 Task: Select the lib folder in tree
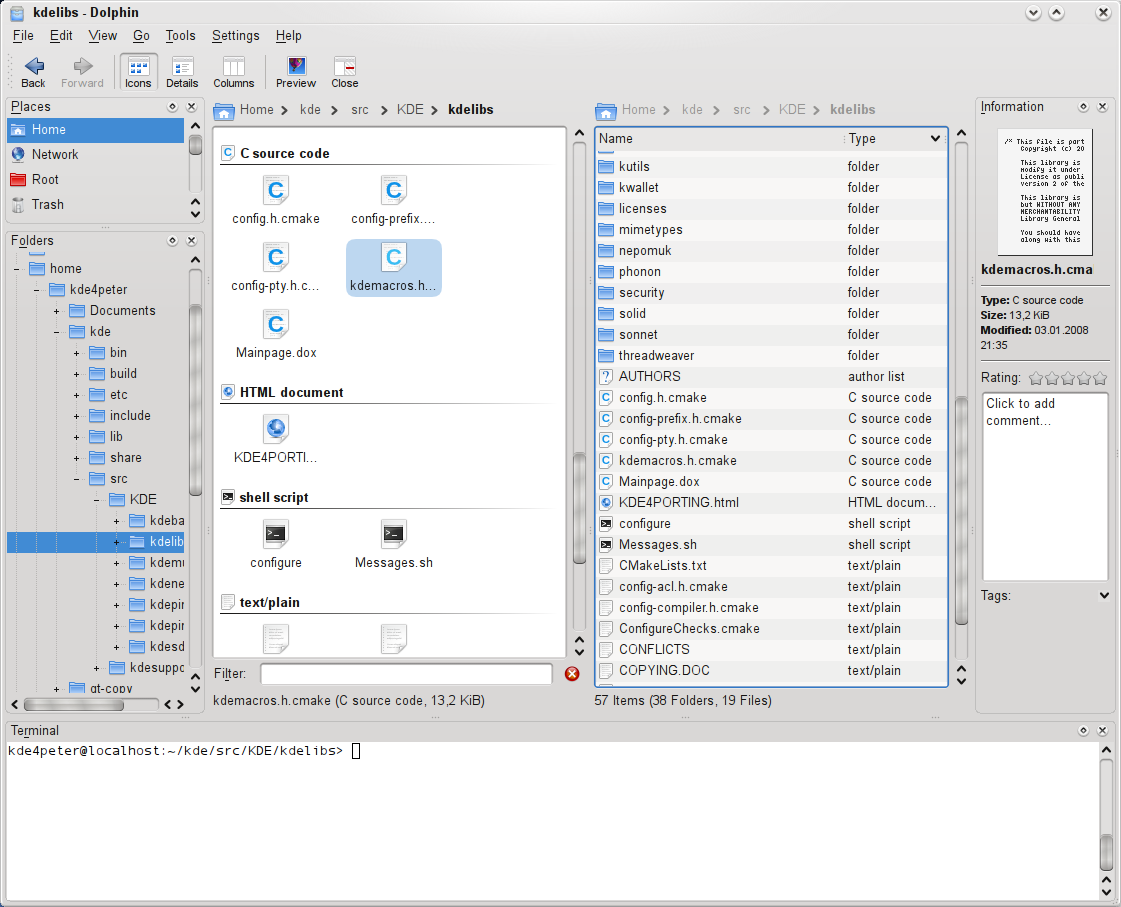pos(116,437)
